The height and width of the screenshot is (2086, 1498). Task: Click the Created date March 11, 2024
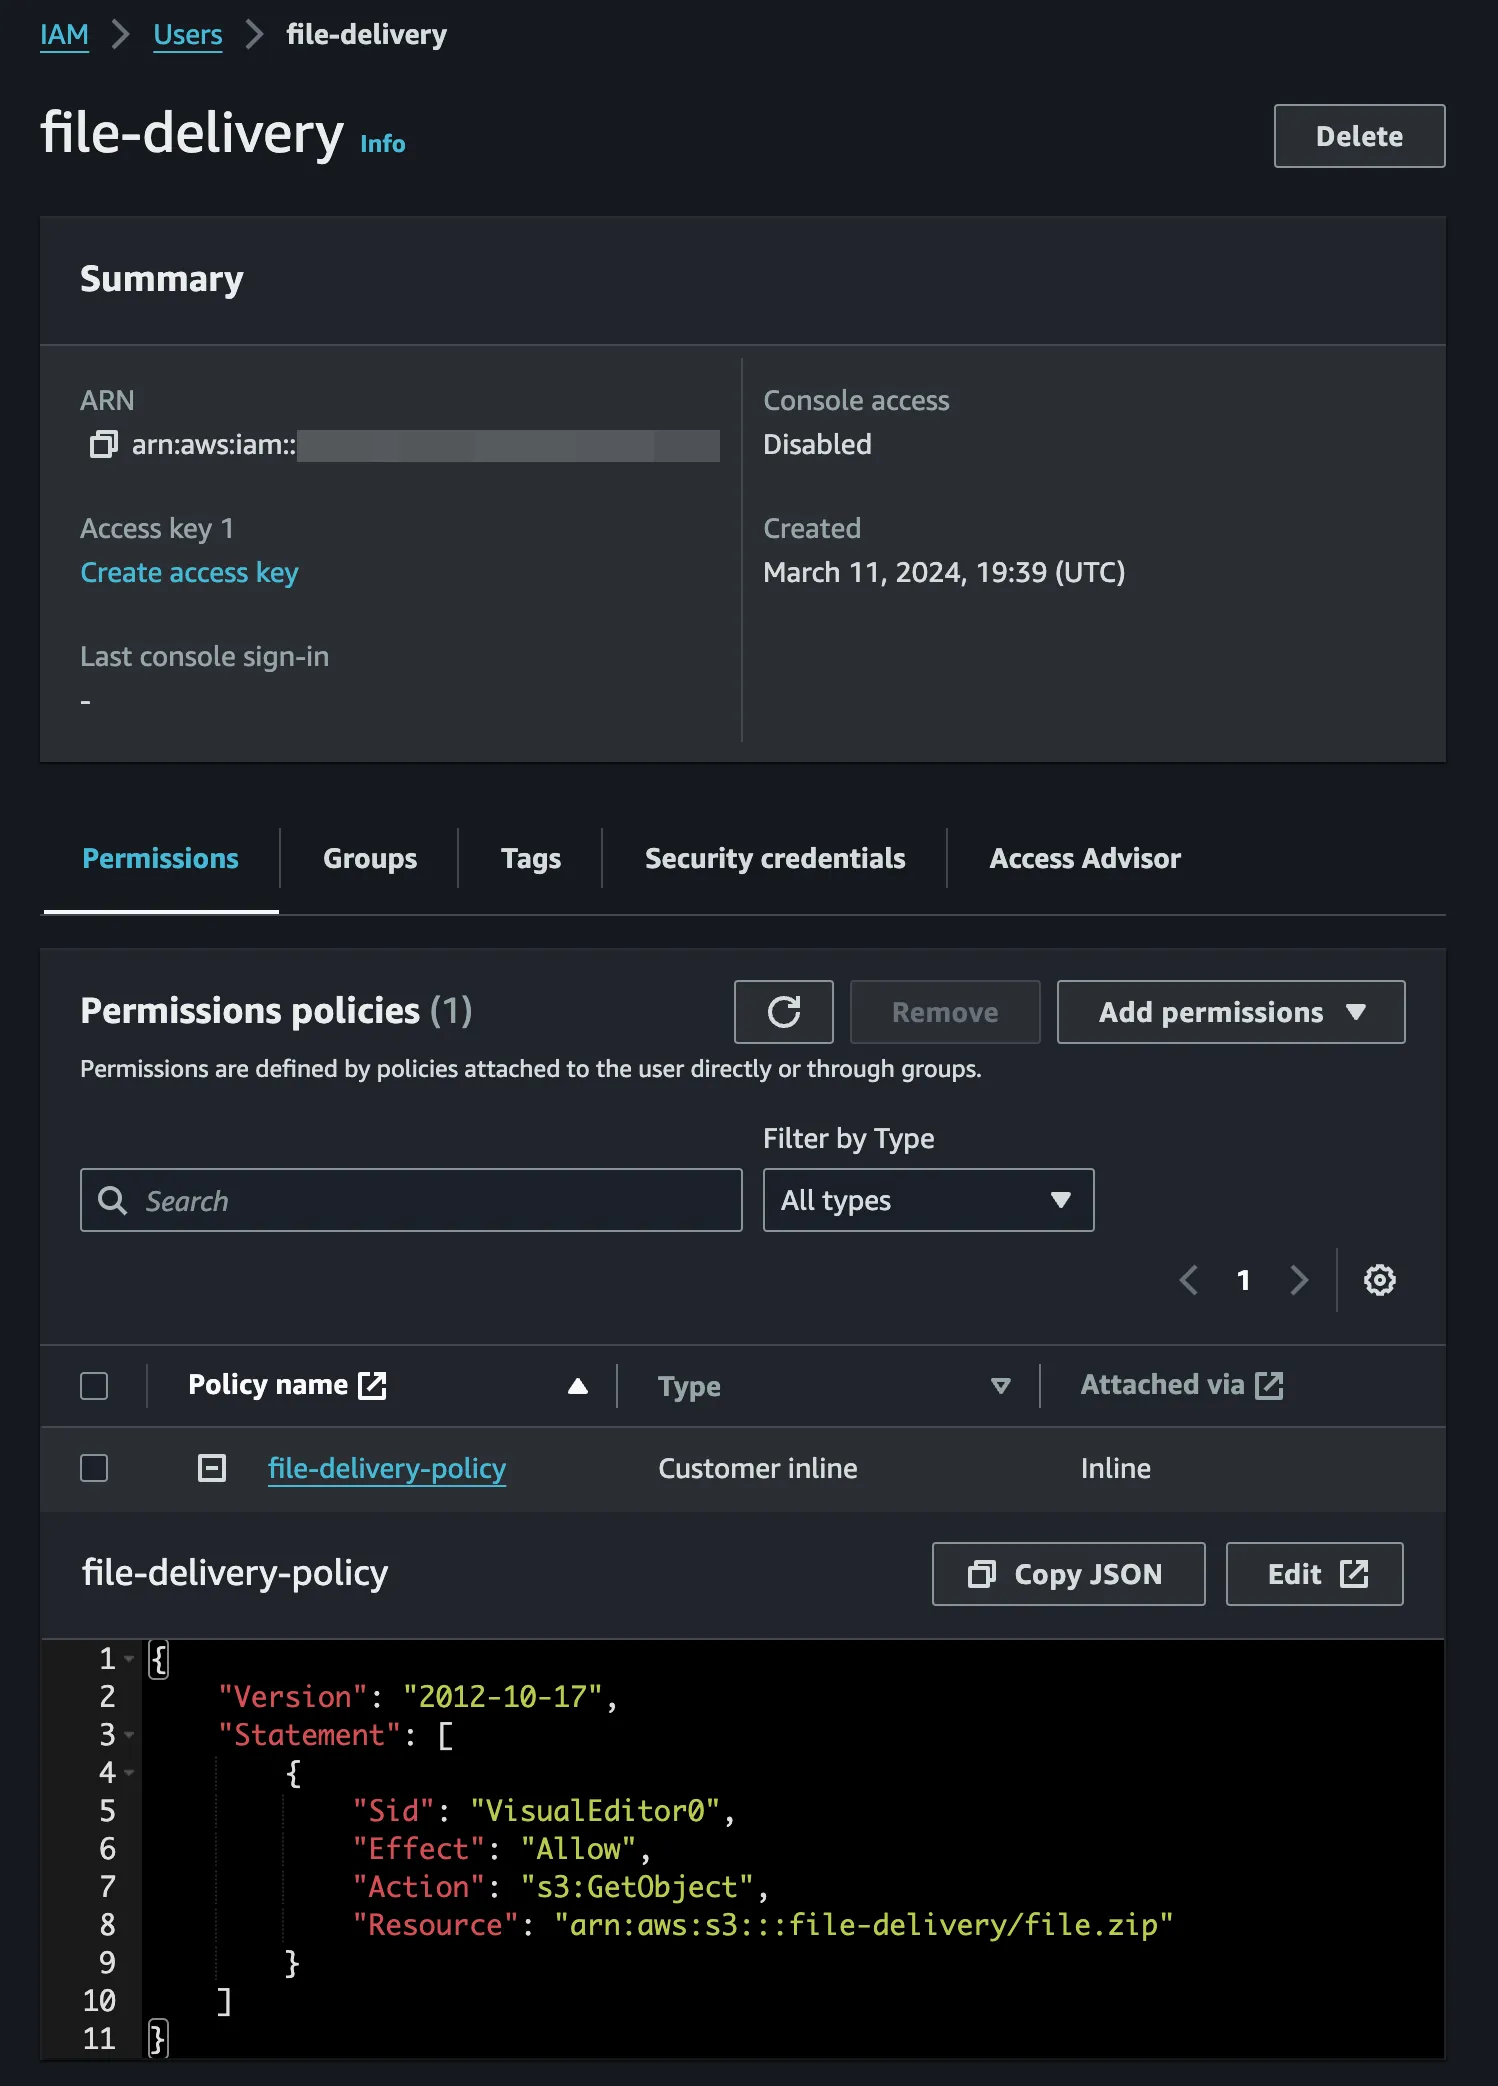point(944,572)
